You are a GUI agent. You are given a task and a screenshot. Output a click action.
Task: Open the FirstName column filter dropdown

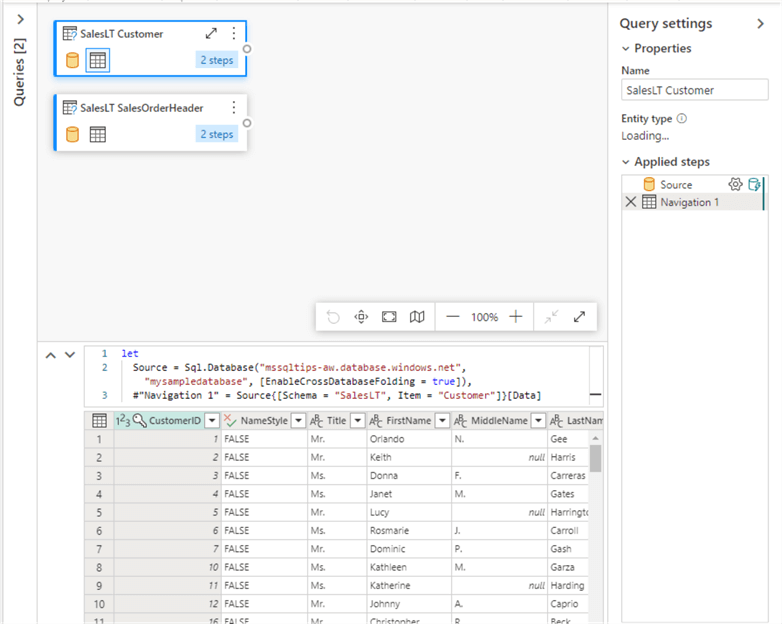443,421
